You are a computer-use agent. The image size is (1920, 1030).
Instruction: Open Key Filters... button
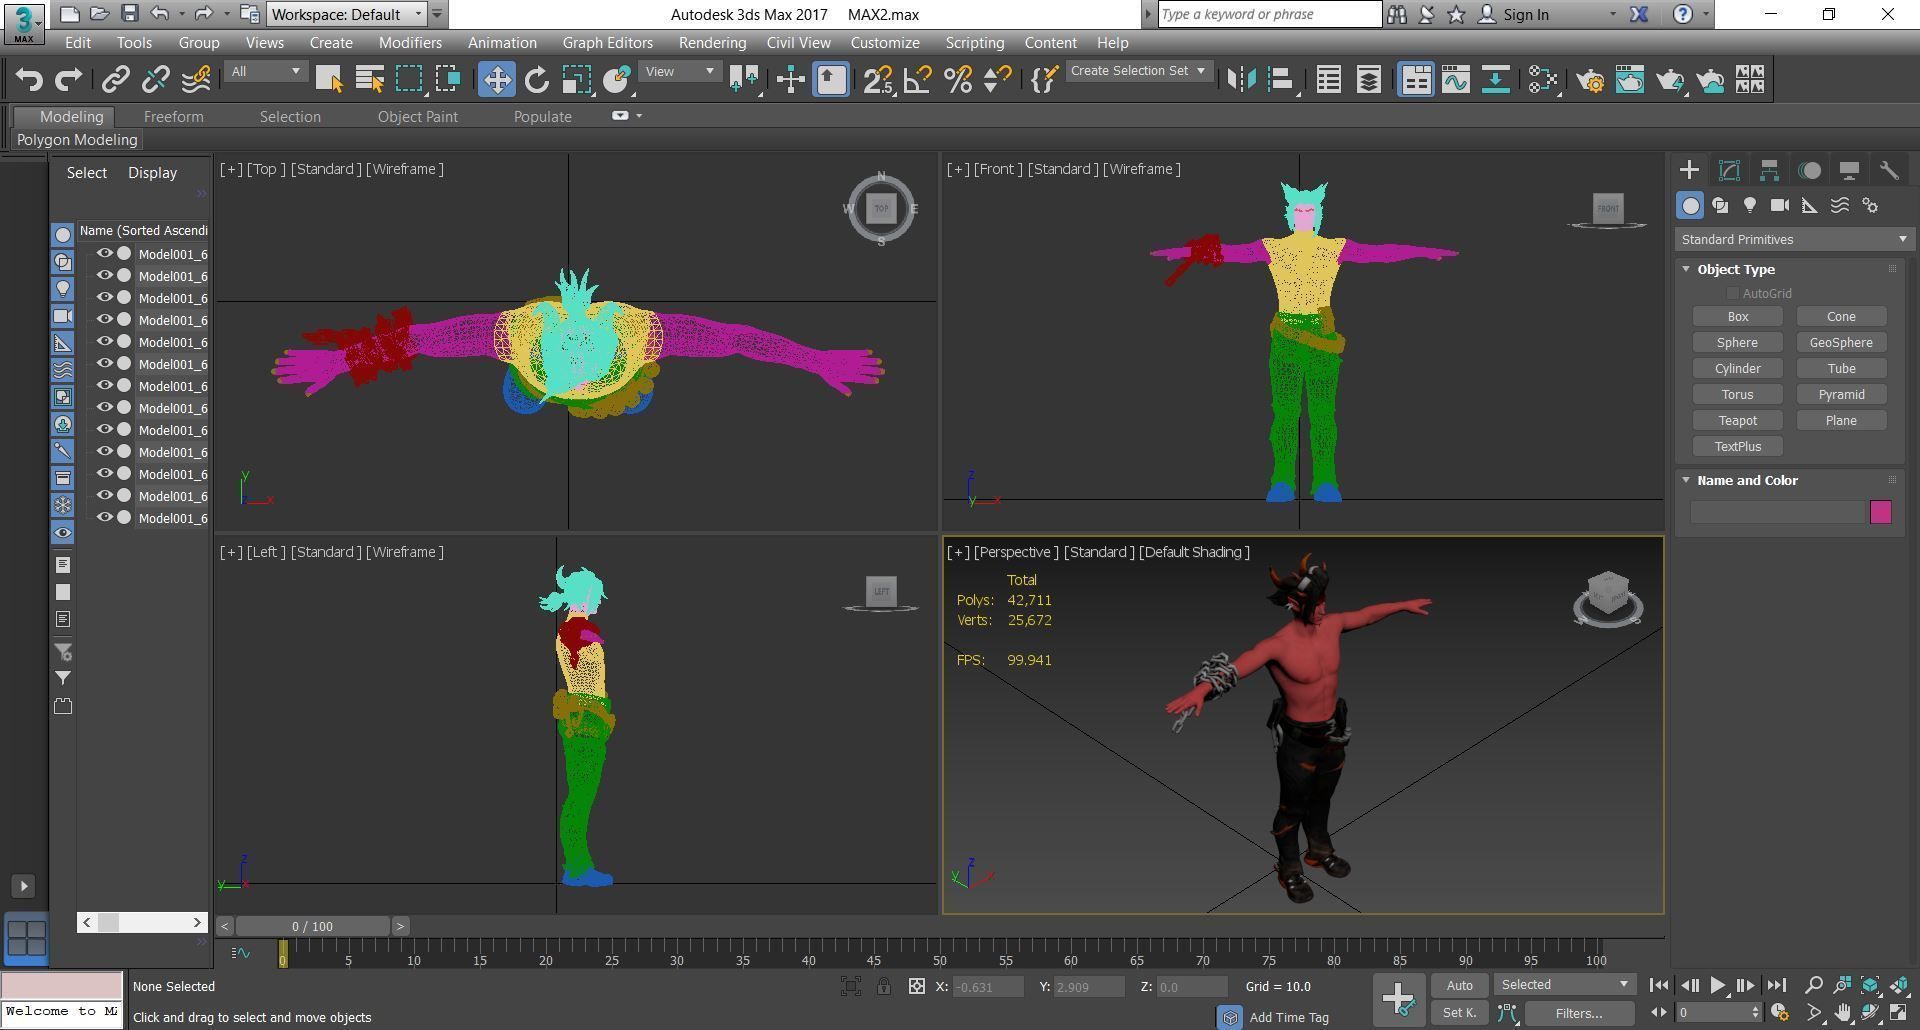coord(1579,1013)
